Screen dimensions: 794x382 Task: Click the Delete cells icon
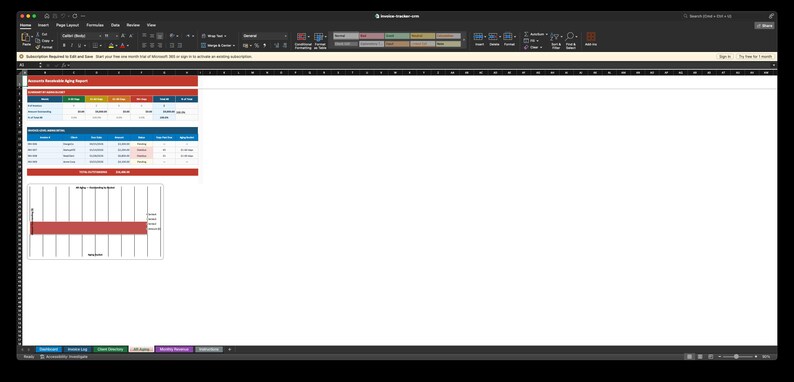(x=493, y=37)
